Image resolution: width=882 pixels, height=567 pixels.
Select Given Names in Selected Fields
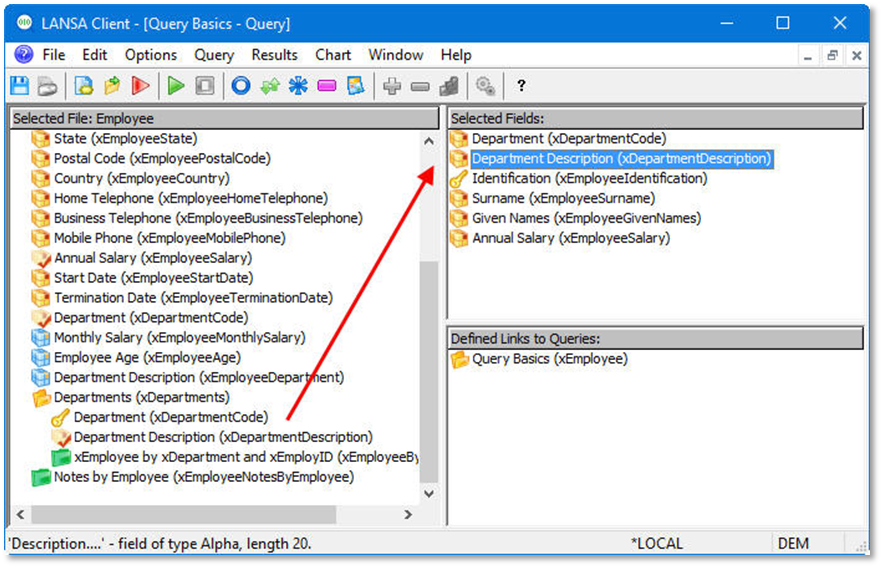pyautogui.click(x=587, y=218)
